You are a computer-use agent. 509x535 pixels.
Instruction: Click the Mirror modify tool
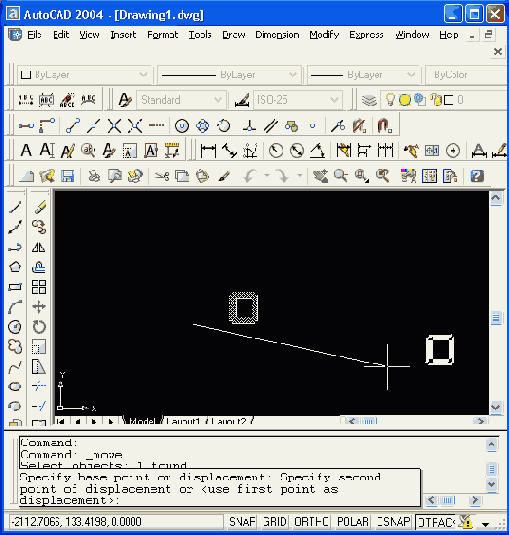coord(39,247)
